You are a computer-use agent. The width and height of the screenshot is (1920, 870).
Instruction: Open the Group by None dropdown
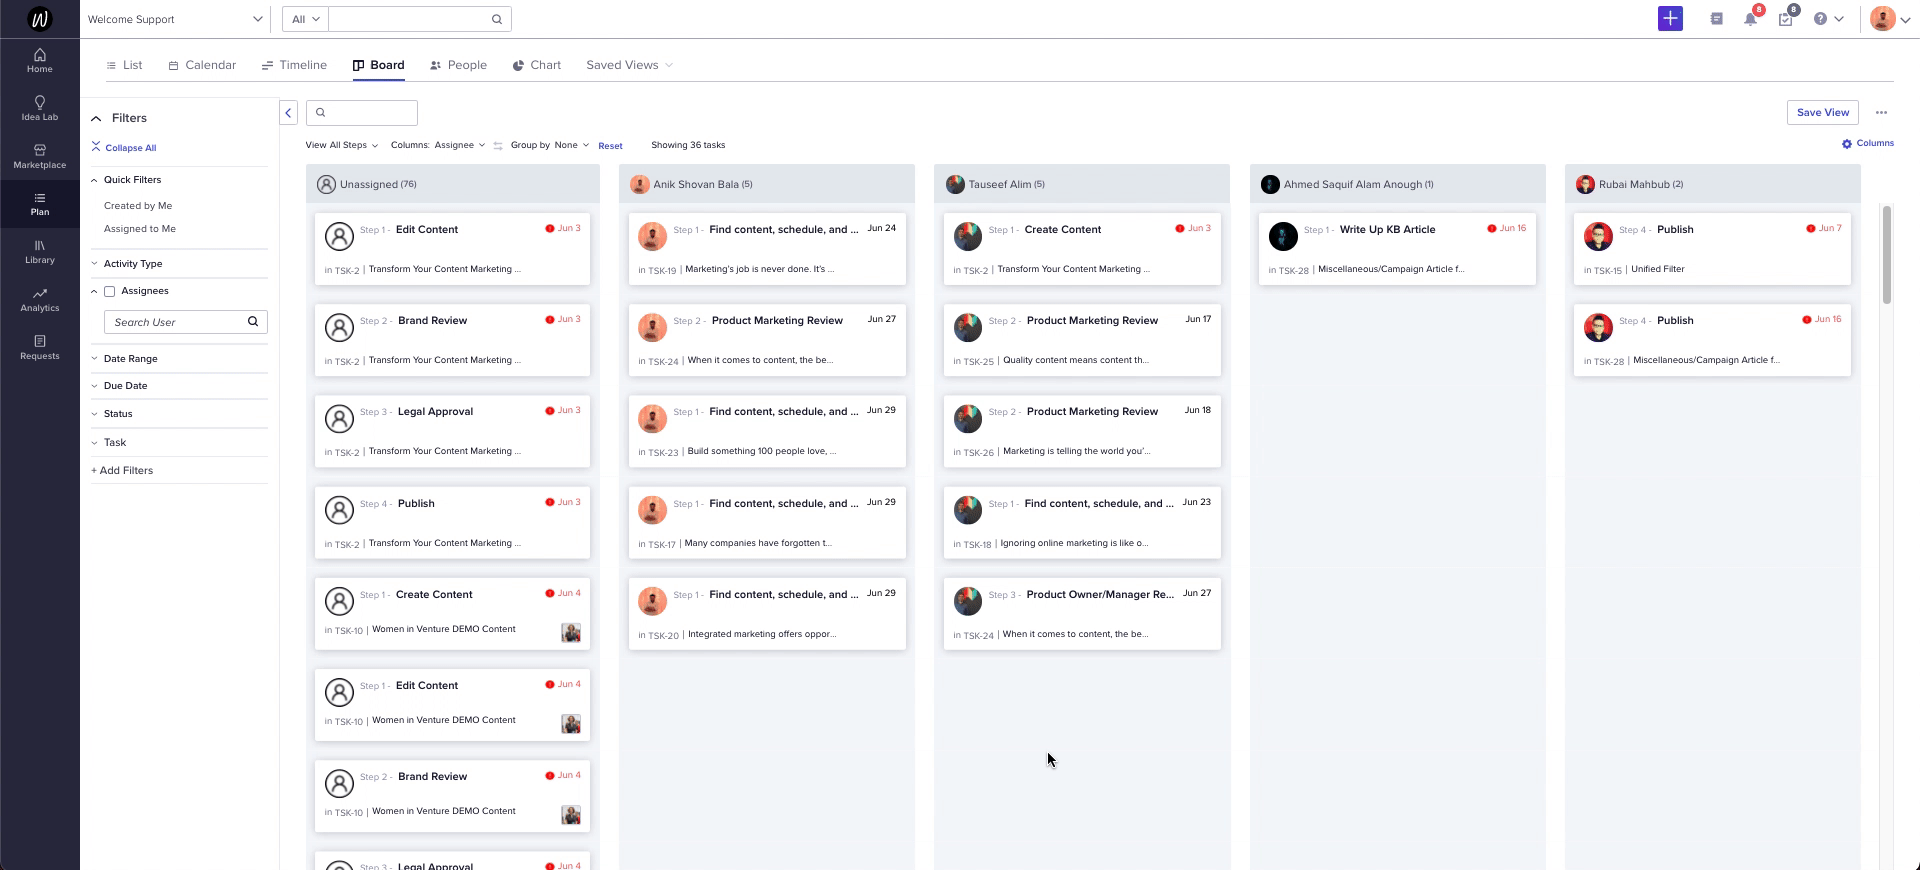pyautogui.click(x=550, y=146)
